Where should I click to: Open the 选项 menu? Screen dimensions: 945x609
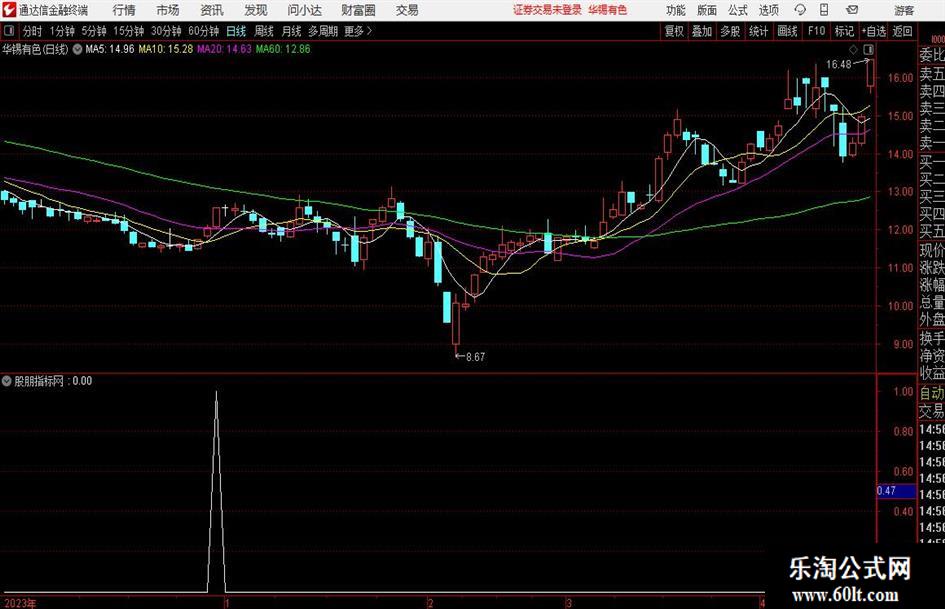click(768, 10)
